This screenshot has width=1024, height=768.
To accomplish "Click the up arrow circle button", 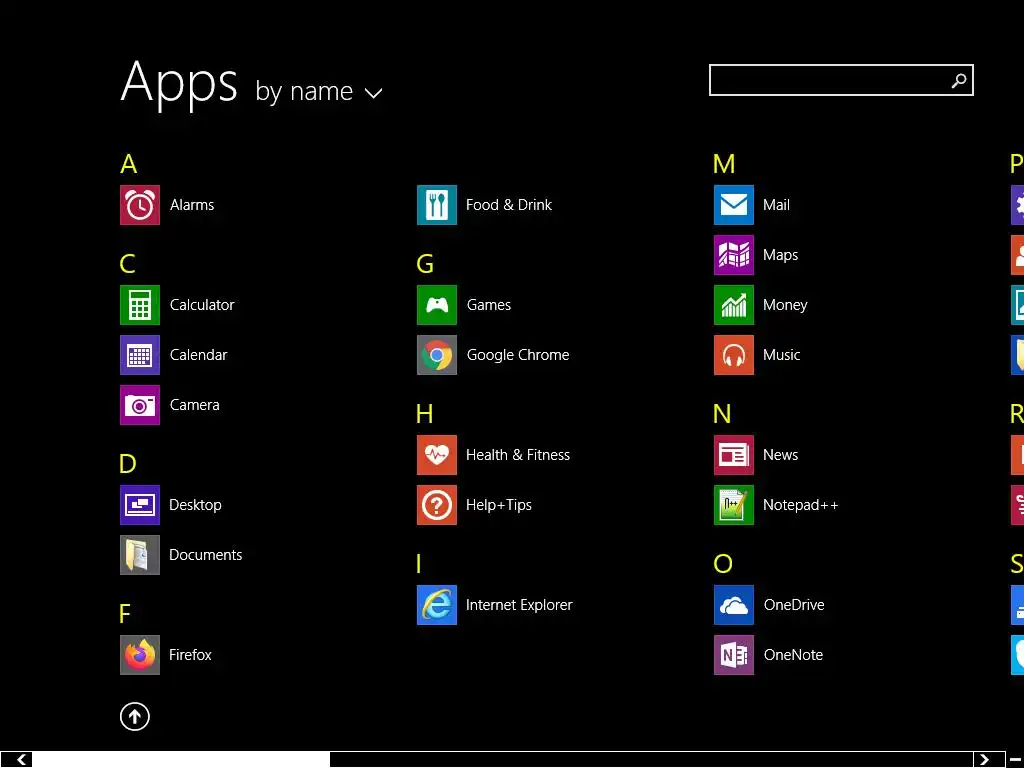I will tap(135, 716).
